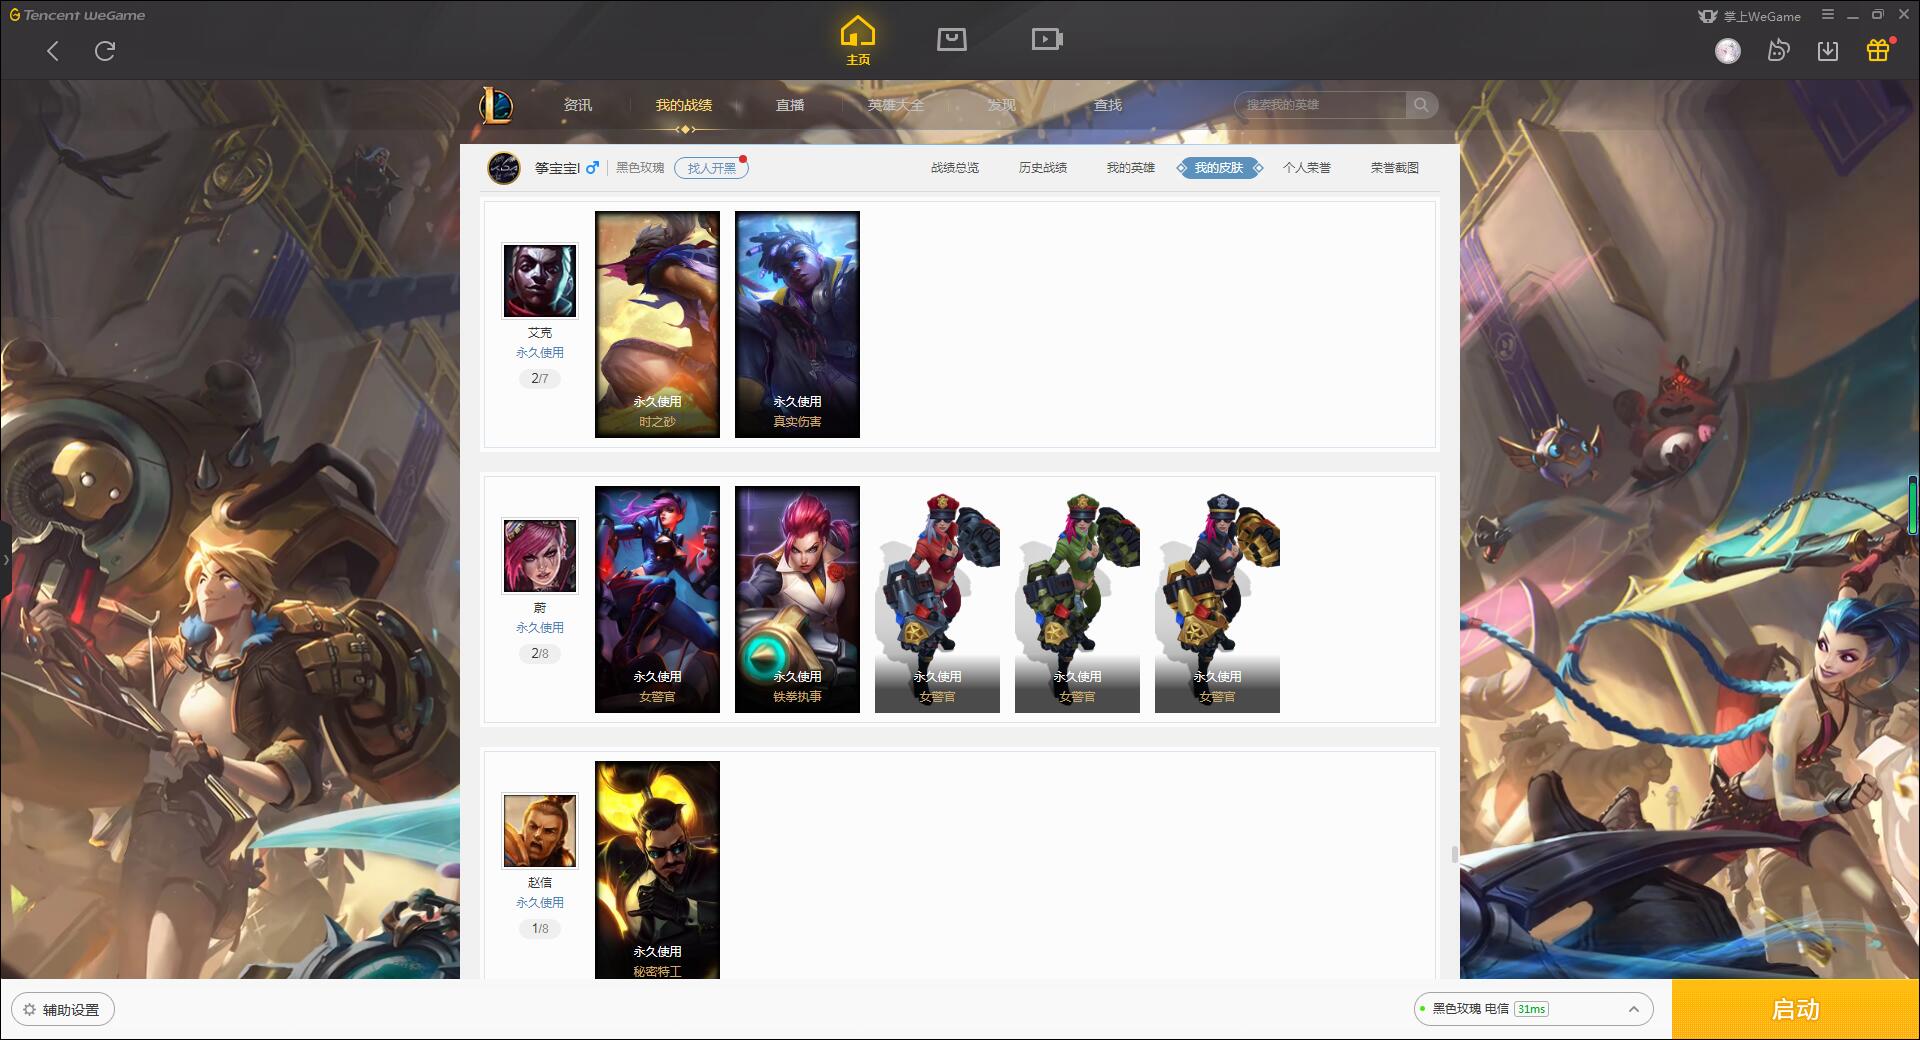Click 永久使用 under 艾克
Image resolution: width=1920 pixels, height=1040 pixels.
click(540, 353)
